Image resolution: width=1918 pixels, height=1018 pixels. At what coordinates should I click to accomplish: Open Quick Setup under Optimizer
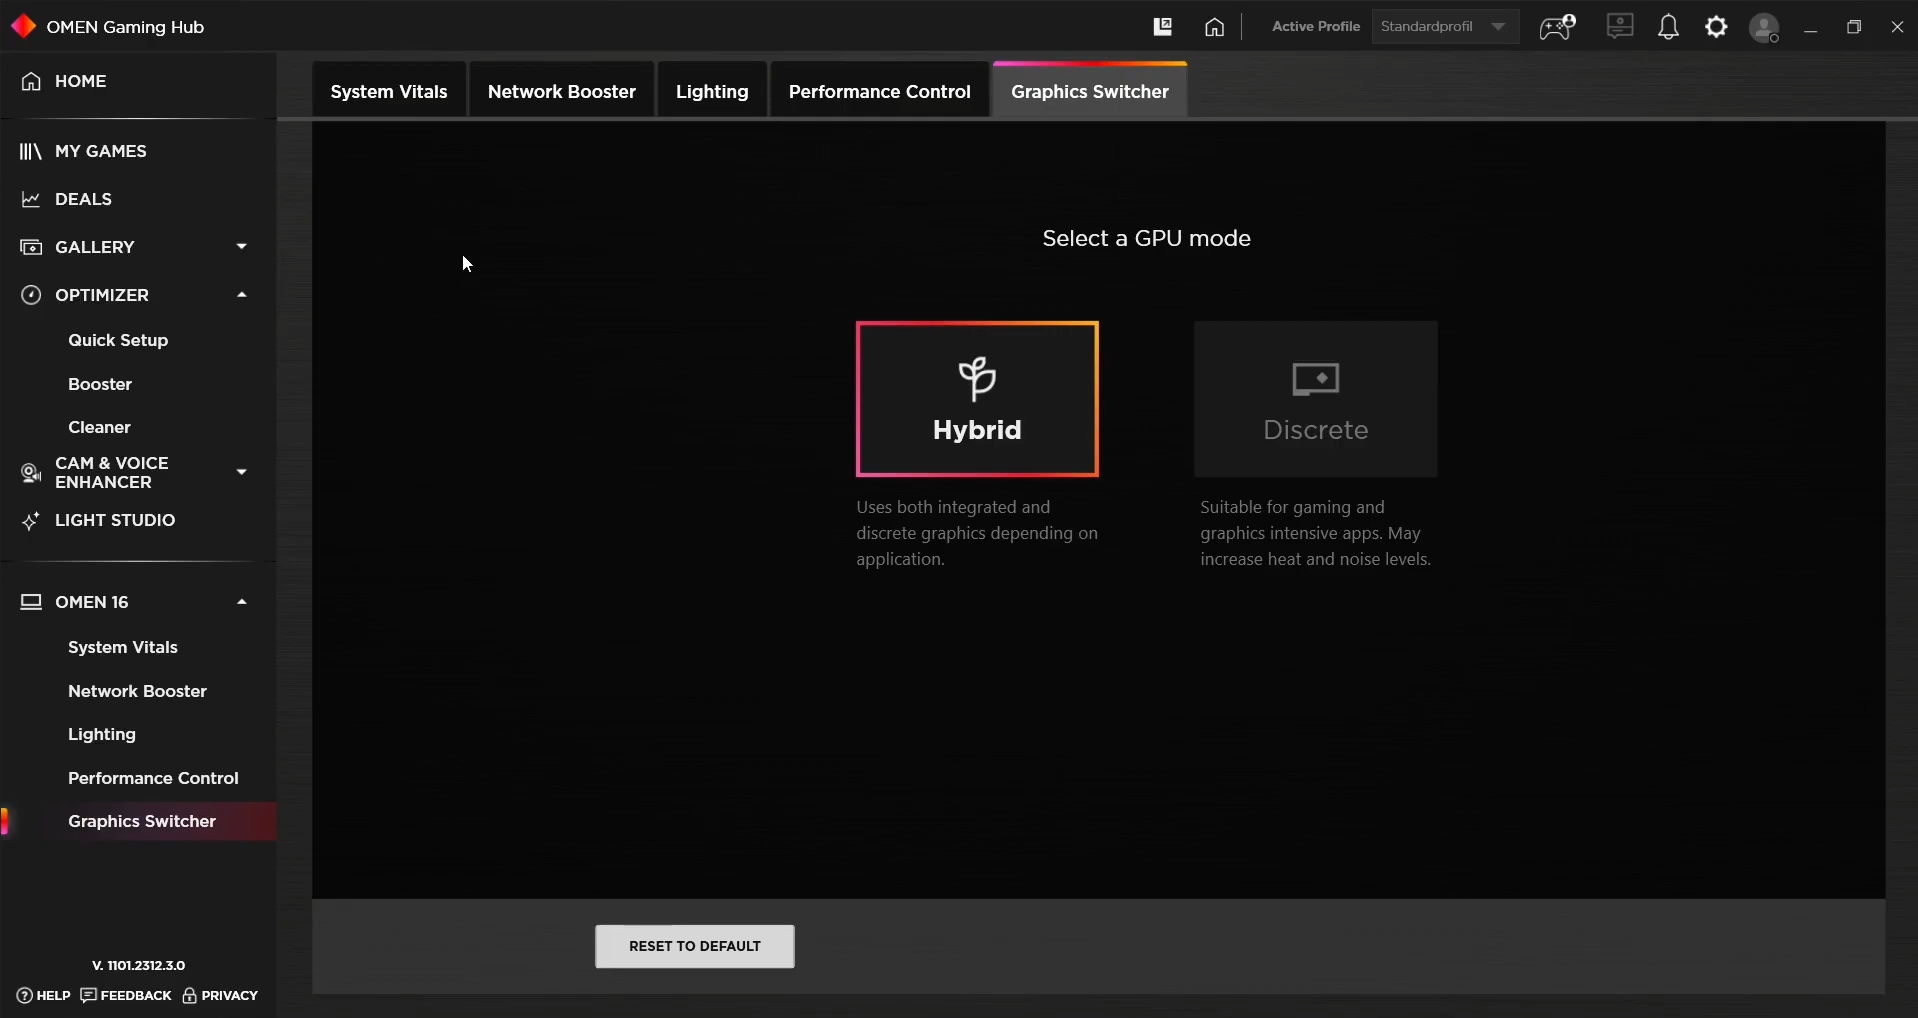(117, 339)
